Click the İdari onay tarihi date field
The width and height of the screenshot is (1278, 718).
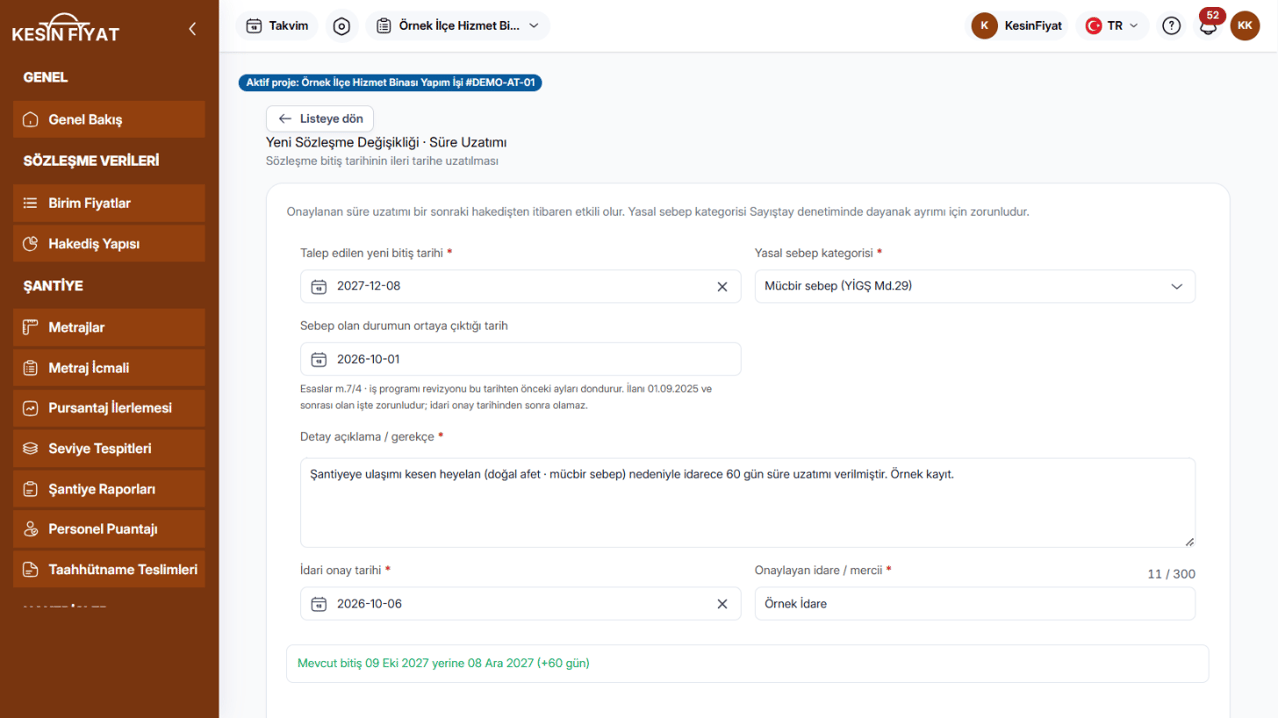[x=520, y=604]
